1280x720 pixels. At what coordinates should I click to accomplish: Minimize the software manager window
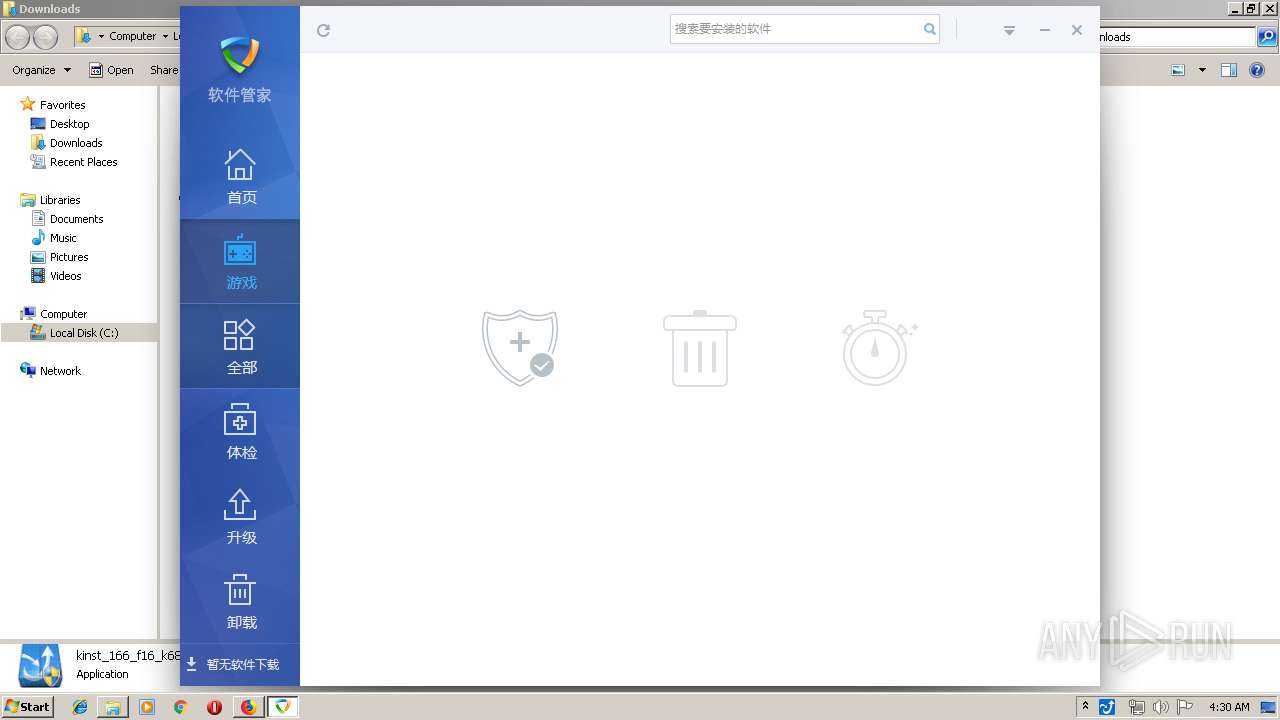pyautogui.click(x=1044, y=30)
